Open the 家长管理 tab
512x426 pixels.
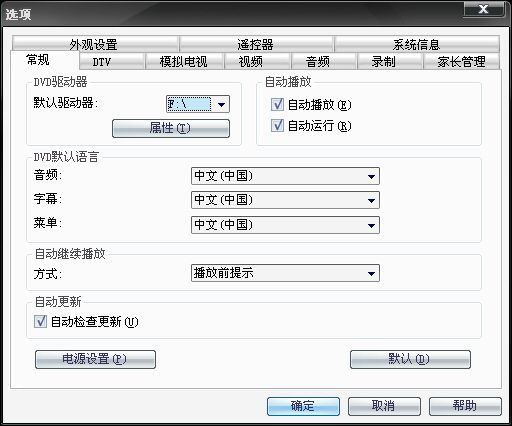(461, 61)
